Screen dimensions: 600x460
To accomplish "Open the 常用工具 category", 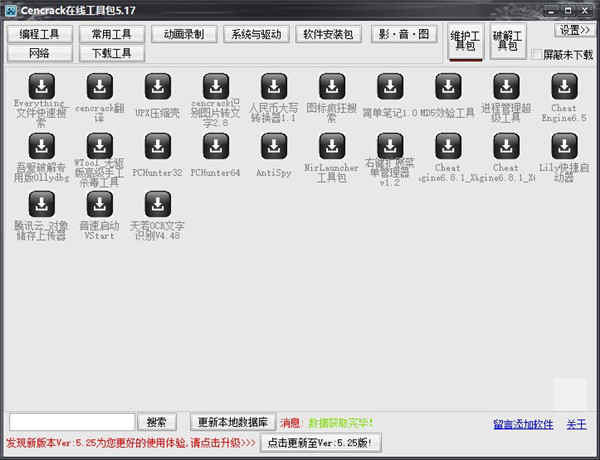I will tap(112, 34).
